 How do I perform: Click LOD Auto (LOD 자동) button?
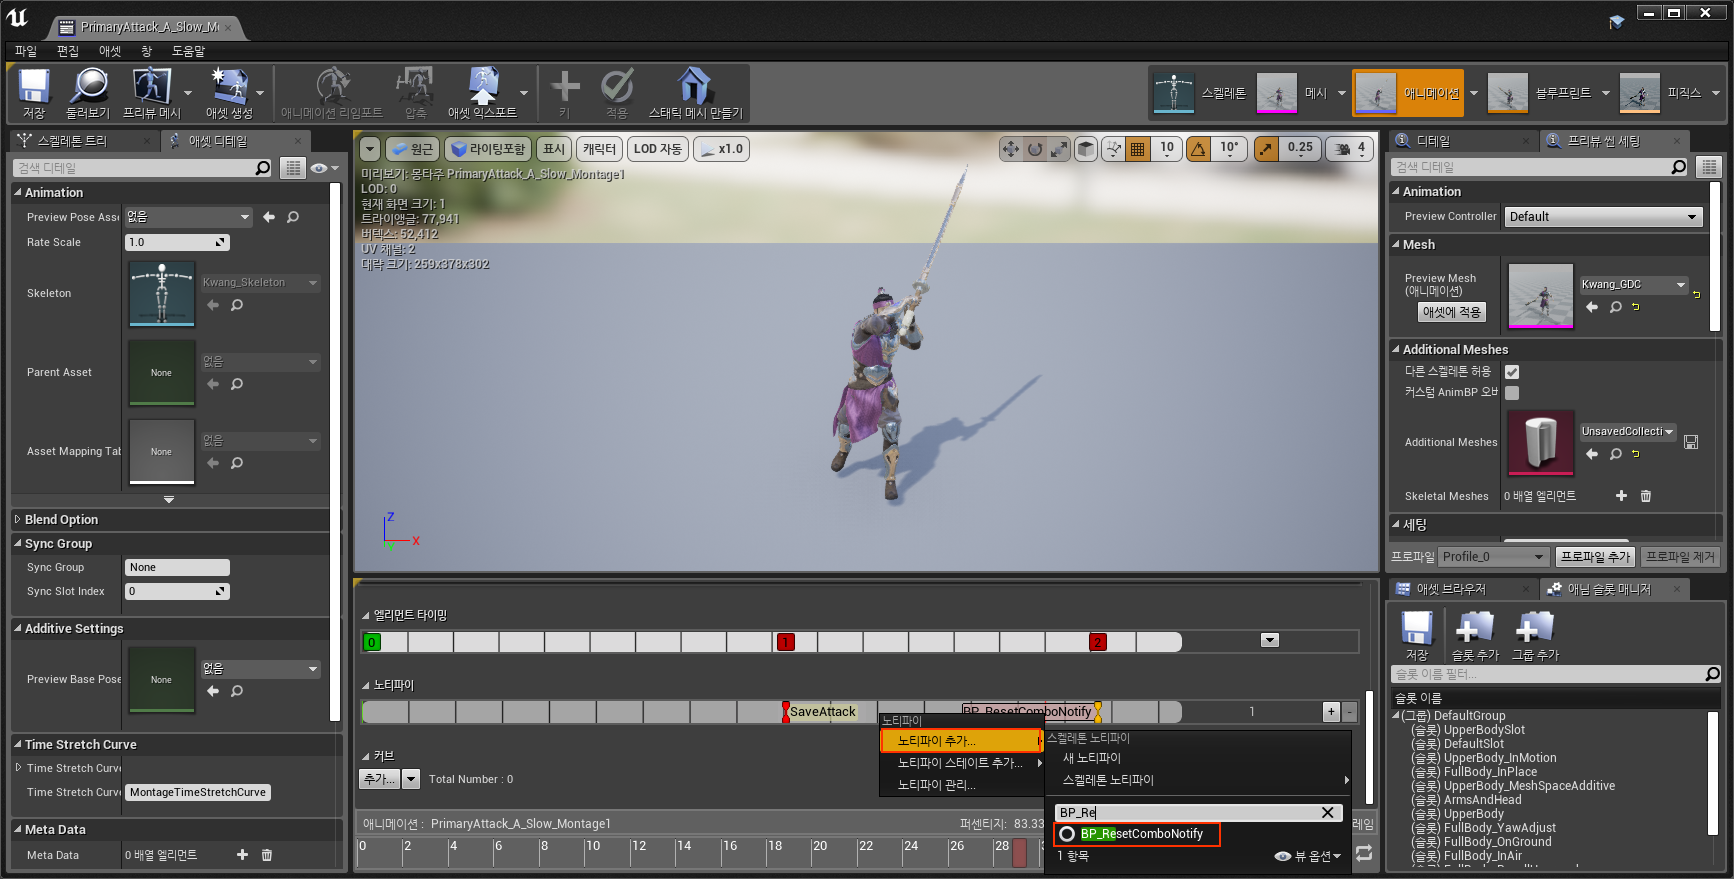pyautogui.click(x=657, y=149)
